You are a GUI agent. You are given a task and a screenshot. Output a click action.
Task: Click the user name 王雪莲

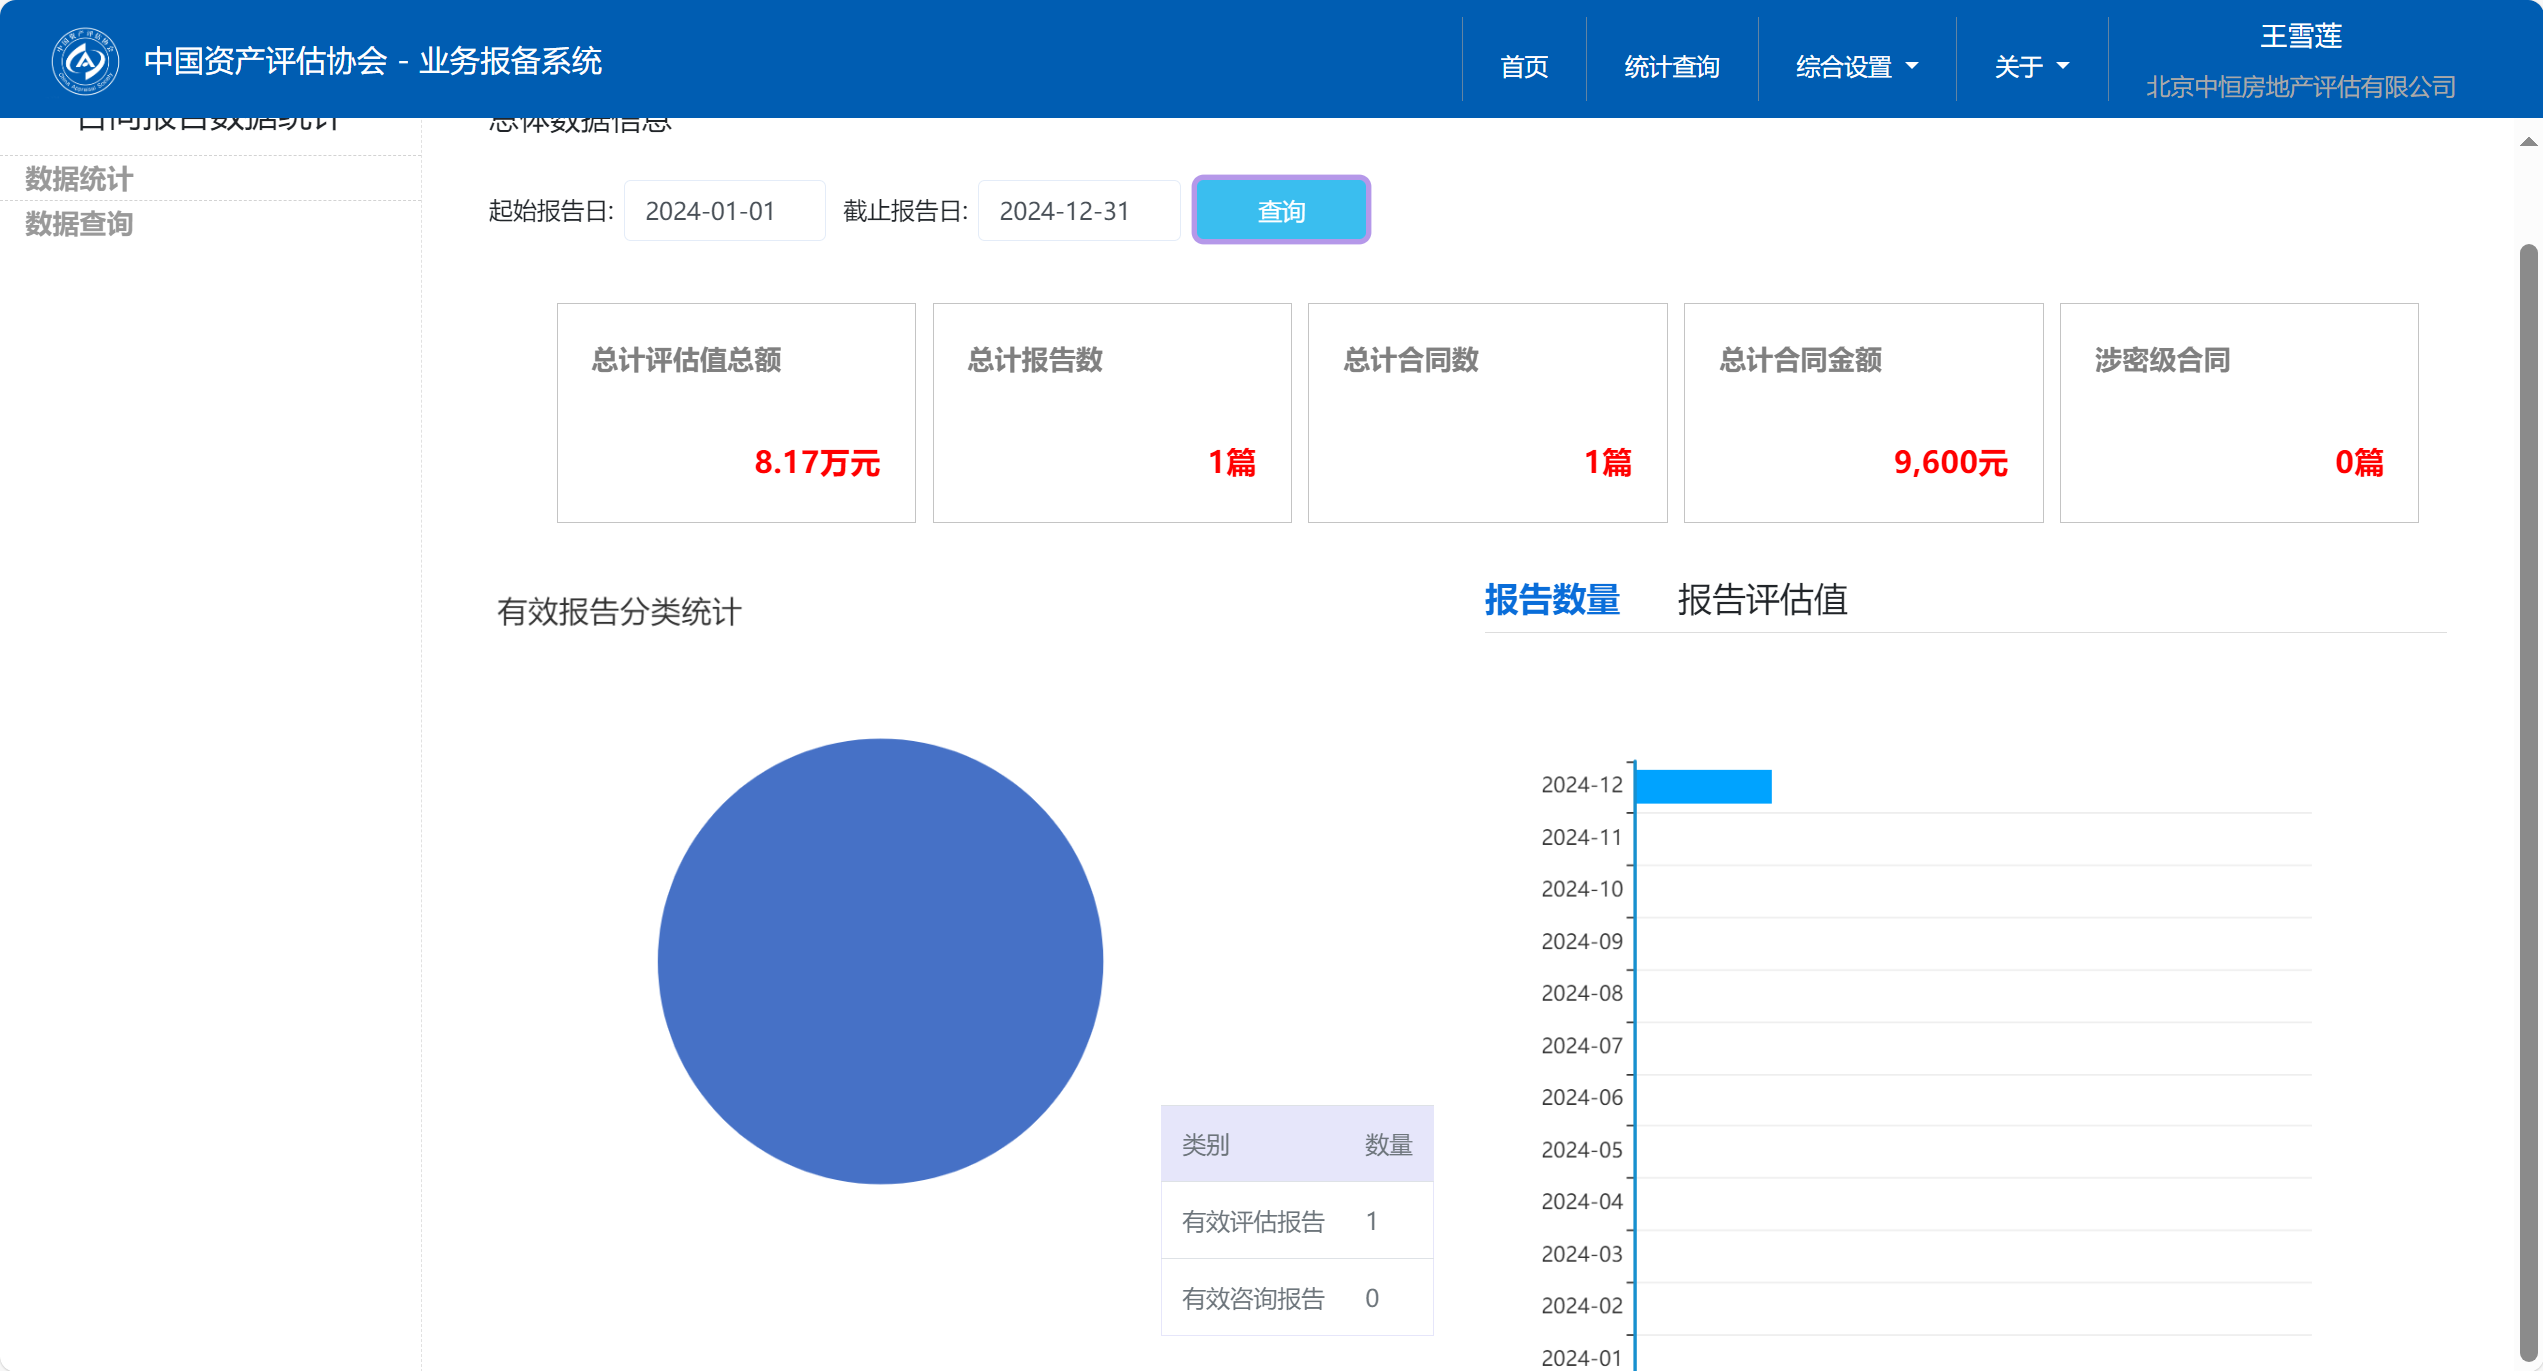(2300, 37)
